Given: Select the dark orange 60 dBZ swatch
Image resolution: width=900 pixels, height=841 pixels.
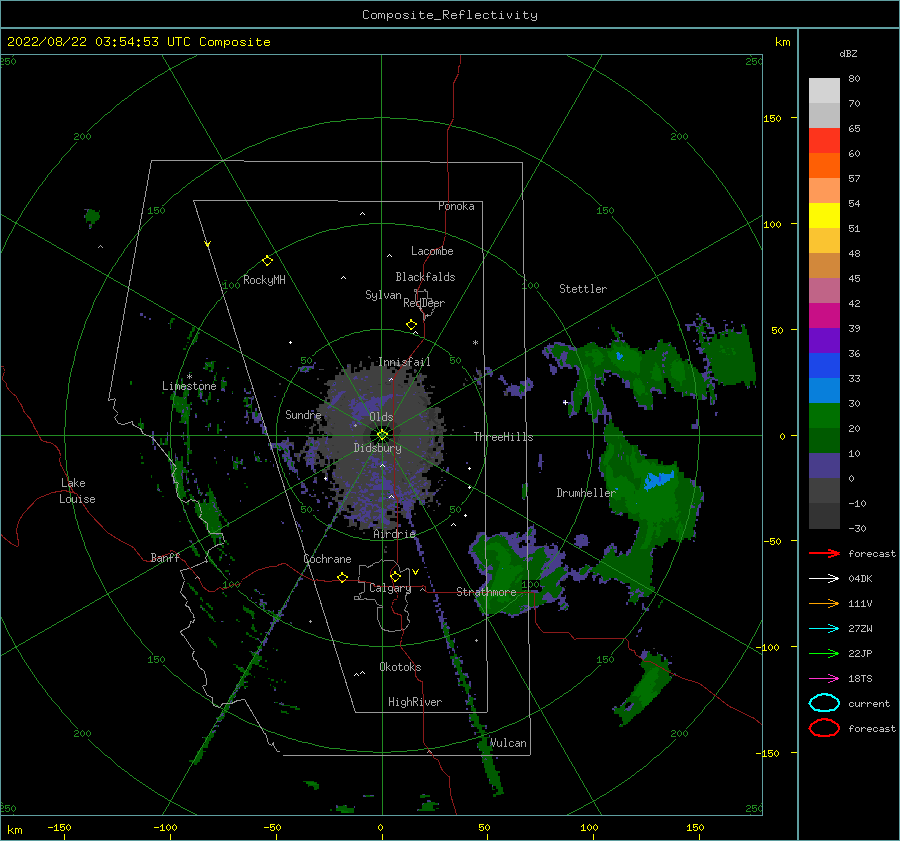Looking at the screenshot, I should [824, 166].
